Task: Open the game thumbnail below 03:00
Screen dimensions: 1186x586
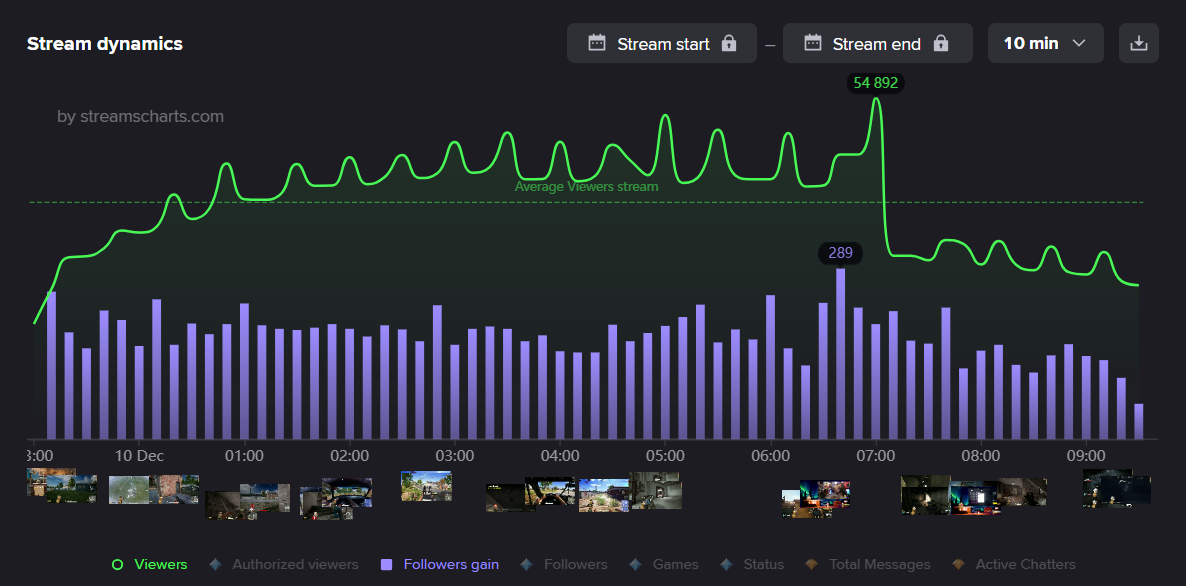Action: 427,485
